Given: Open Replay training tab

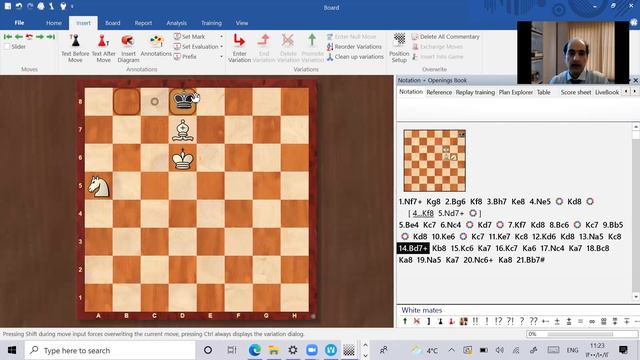Looking at the screenshot, I should pos(475,92).
